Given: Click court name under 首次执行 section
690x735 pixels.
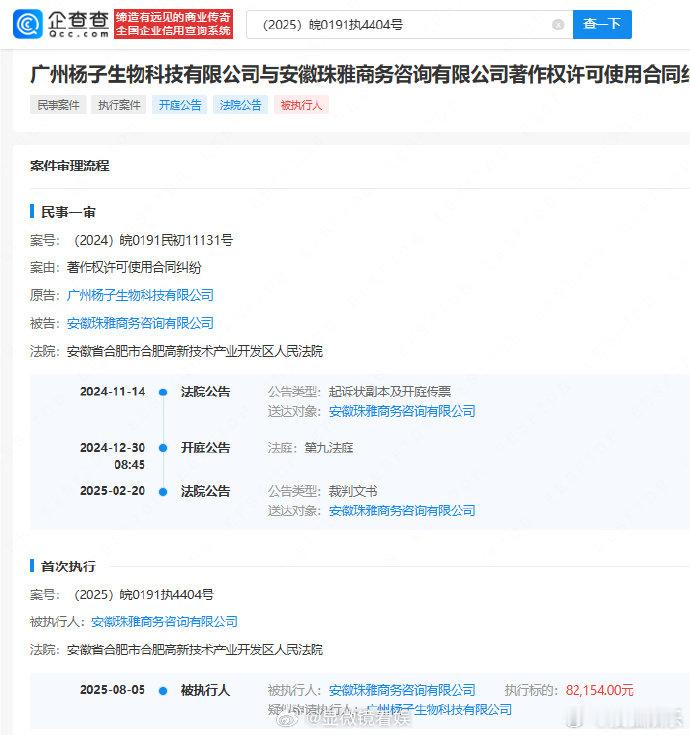Looking at the screenshot, I should click(x=195, y=650).
